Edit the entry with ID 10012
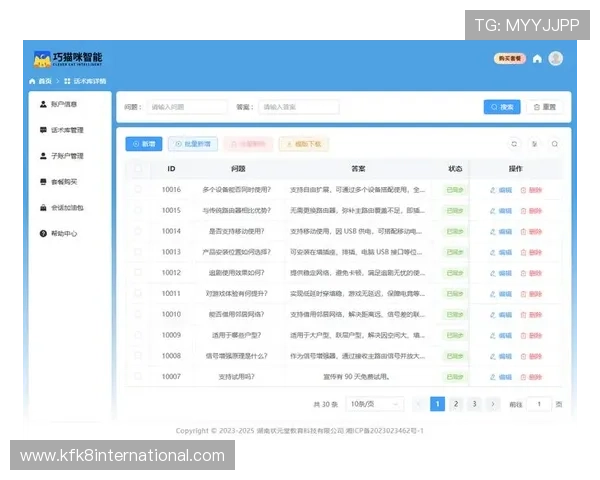600x480 pixels. 501,273
